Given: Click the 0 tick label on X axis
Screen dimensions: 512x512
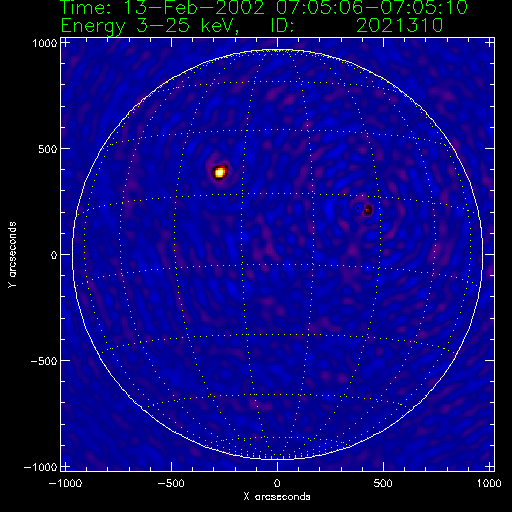Looking at the screenshot, I should [x=277, y=483].
